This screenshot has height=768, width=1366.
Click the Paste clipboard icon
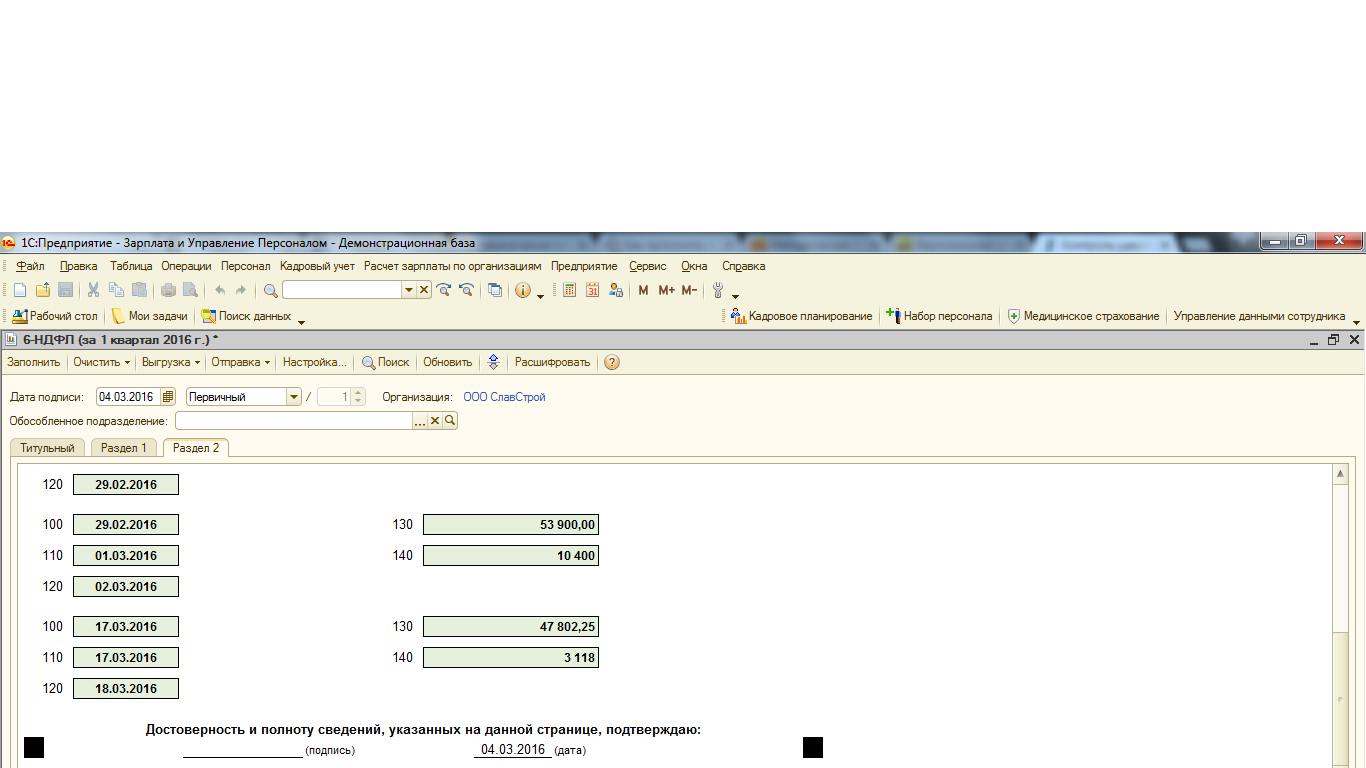pos(139,290)
